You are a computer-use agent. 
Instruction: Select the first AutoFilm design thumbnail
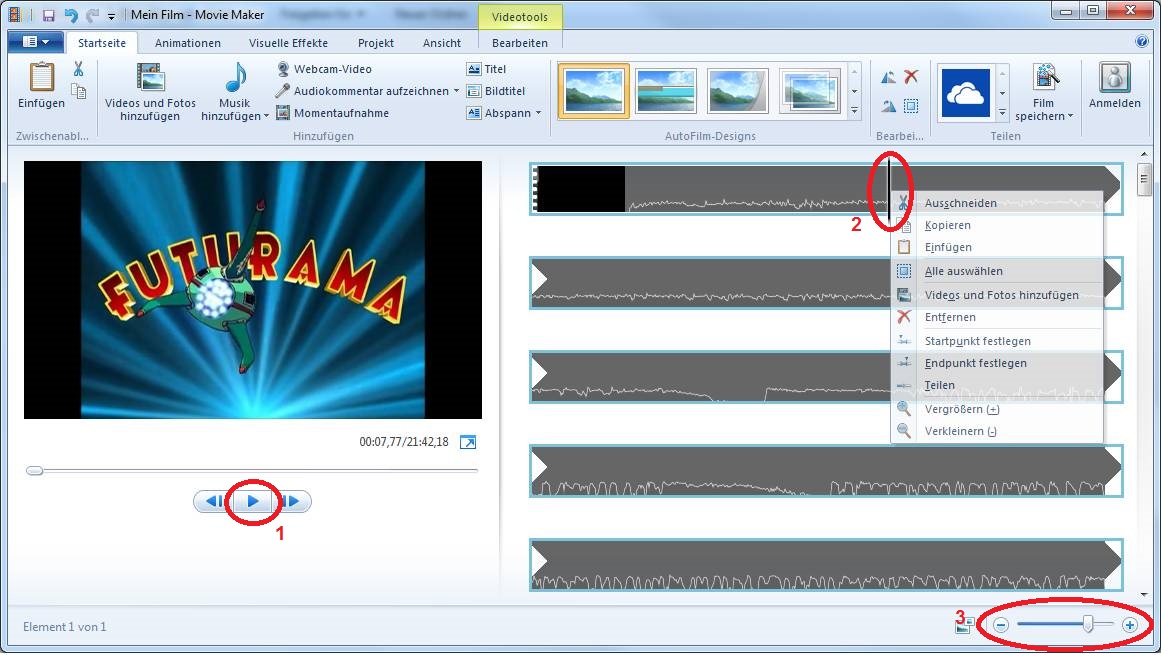click(x=593, y=92)
